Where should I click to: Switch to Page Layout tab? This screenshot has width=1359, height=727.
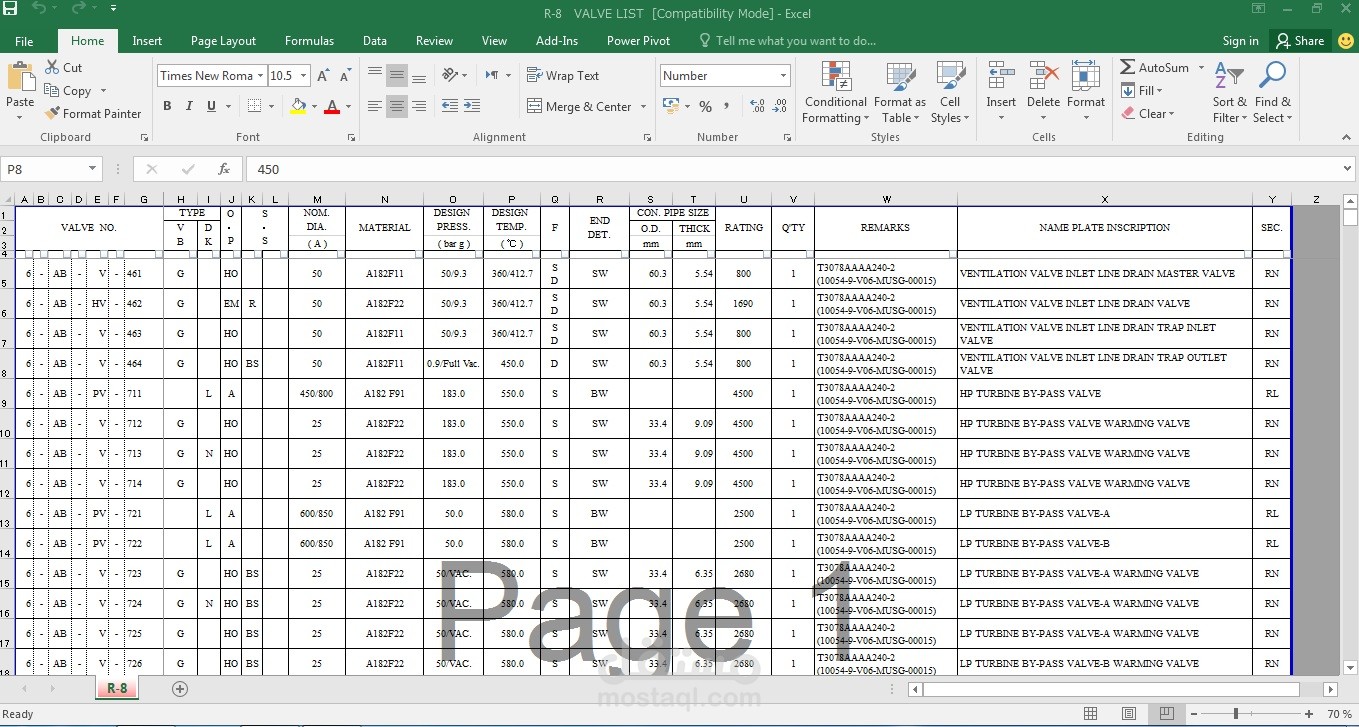(x=223, y=41)
